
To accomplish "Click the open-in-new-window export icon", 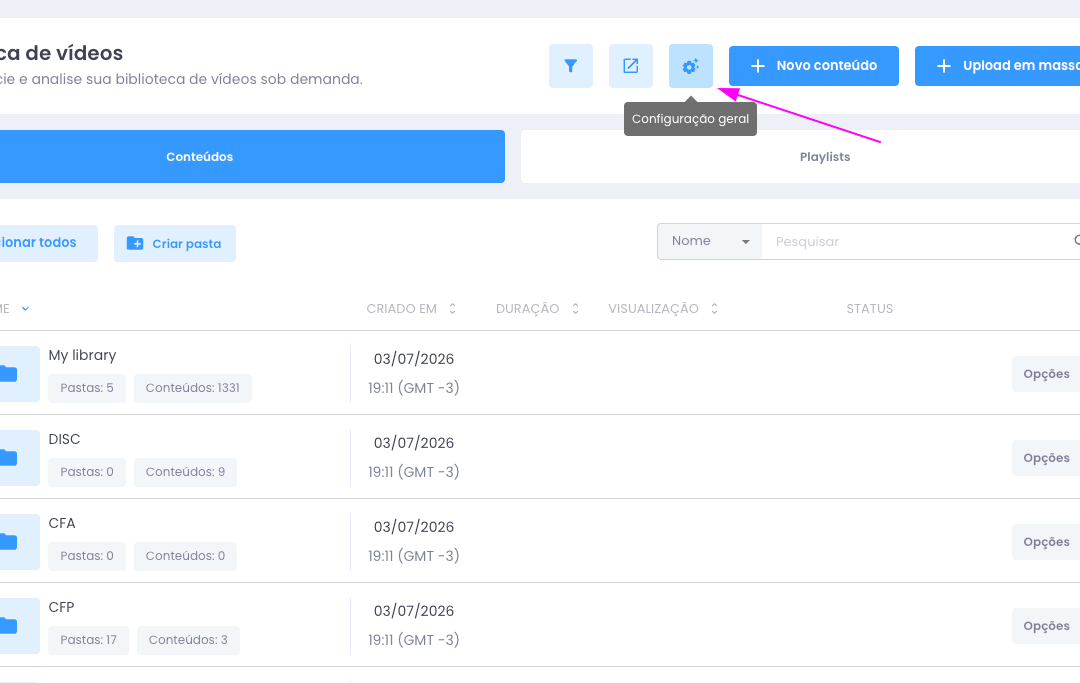I will pyautogui.click(x=630, y=66).
